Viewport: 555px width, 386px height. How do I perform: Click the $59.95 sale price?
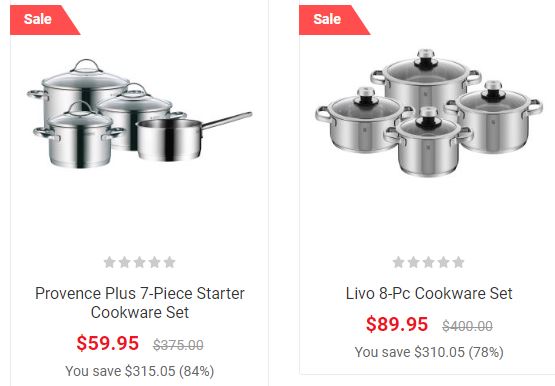tap(108, 343)
